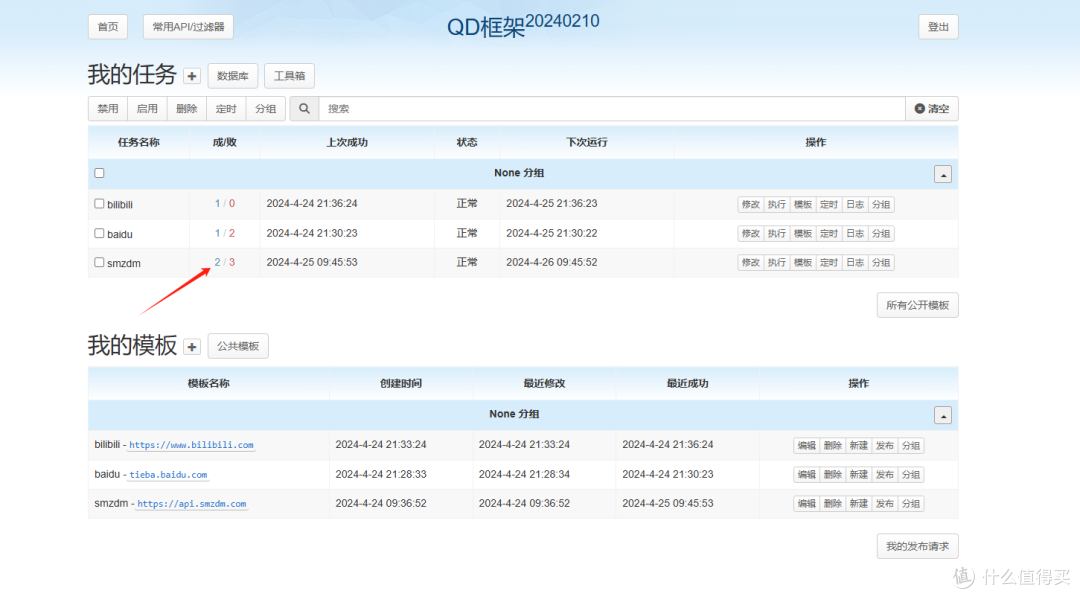Click 禁用 in the task toolbar
The width and height of the screenshot is (1080, 599).
[107, 109]
